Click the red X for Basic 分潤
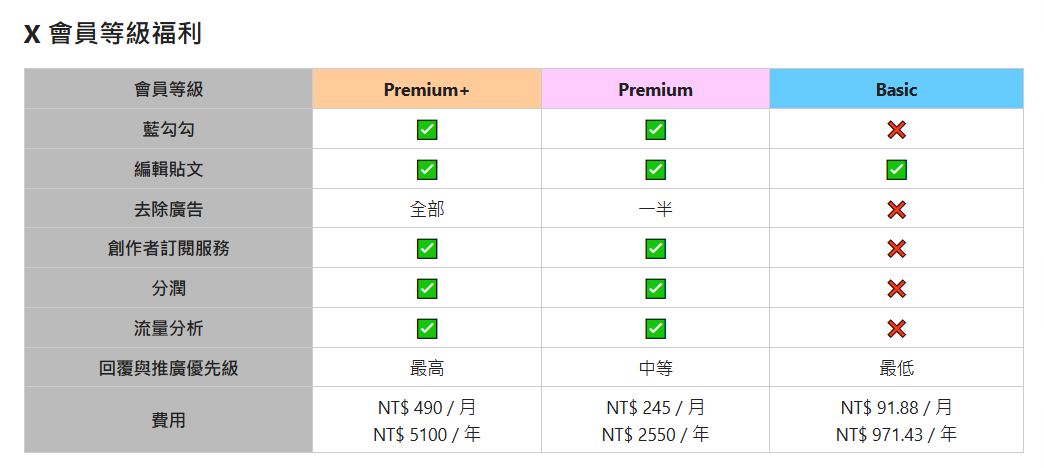This screenshot has height=468, width=1044. (896, 289)
